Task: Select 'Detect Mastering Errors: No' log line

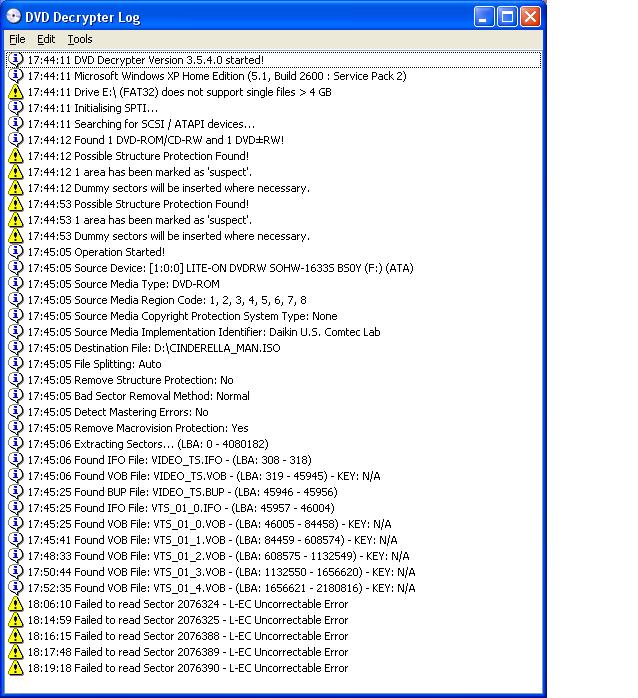Action: [118, 412]
